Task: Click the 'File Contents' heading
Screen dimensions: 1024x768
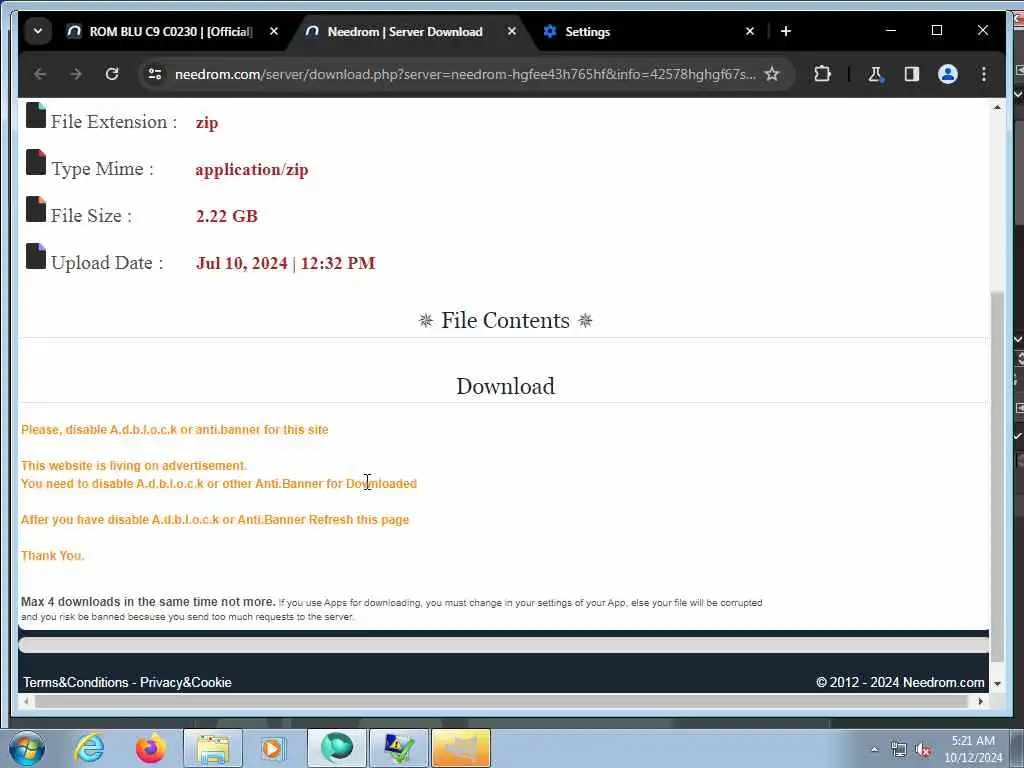Action: pos(505,321)
